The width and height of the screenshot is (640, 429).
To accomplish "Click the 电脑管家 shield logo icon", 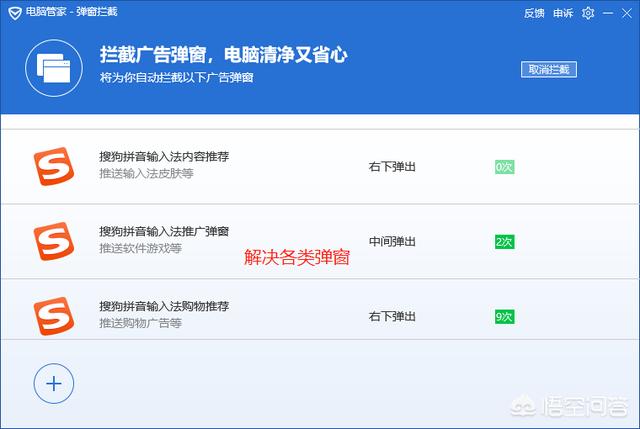I will [15, 13].
